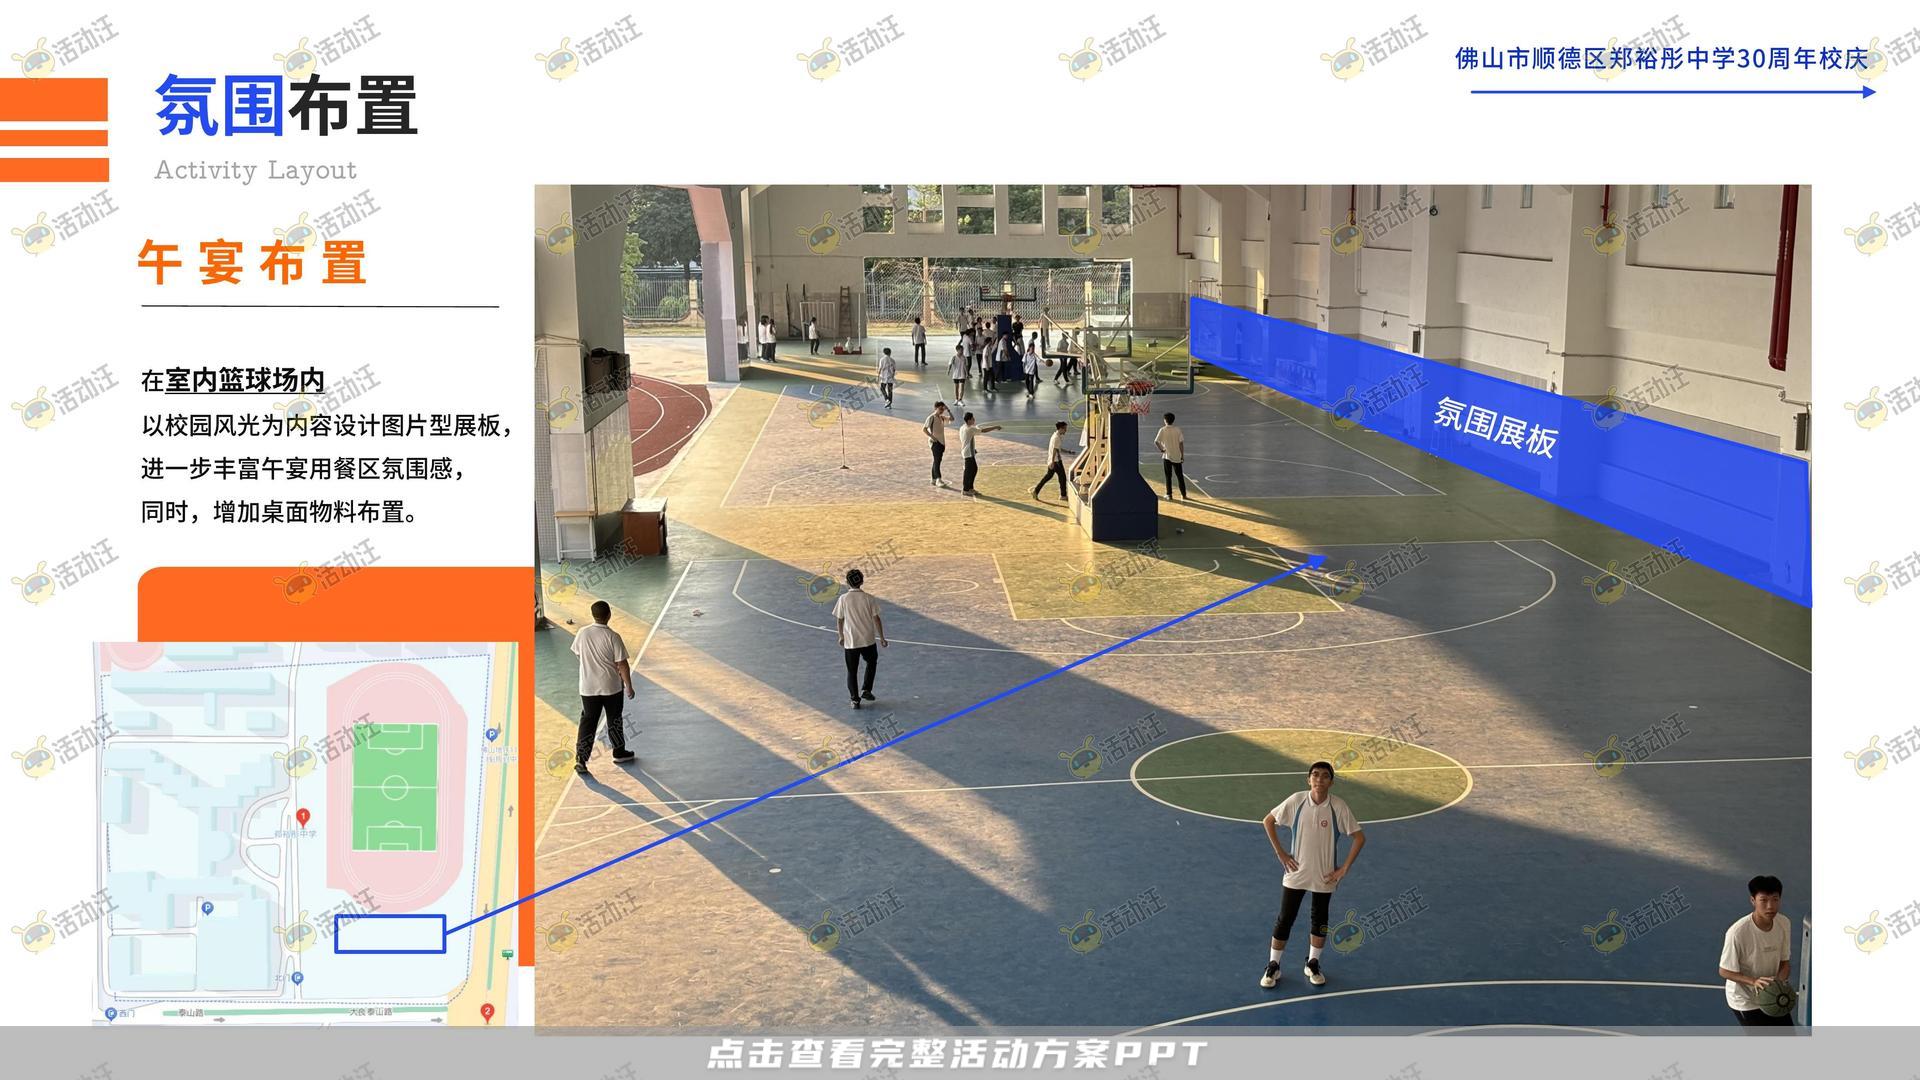Viewport: 1920px width, 1080px height.
Task: Select the green bus stop icon on map
Action: pyautogui.click(x=509, y=953)
